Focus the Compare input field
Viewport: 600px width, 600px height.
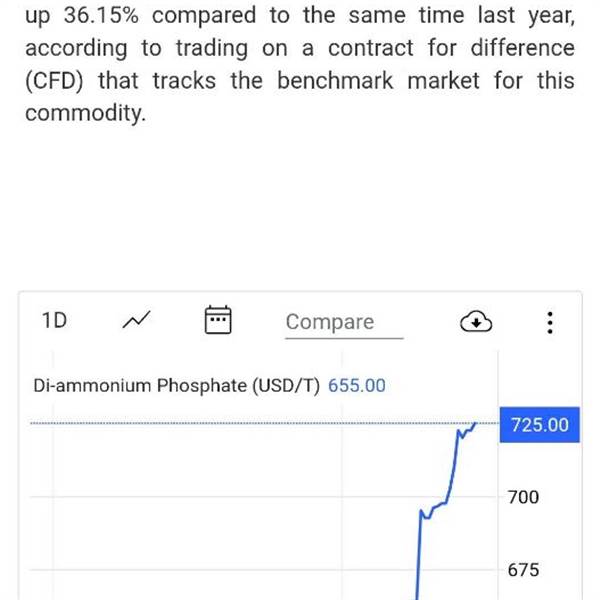click(344, 322)
